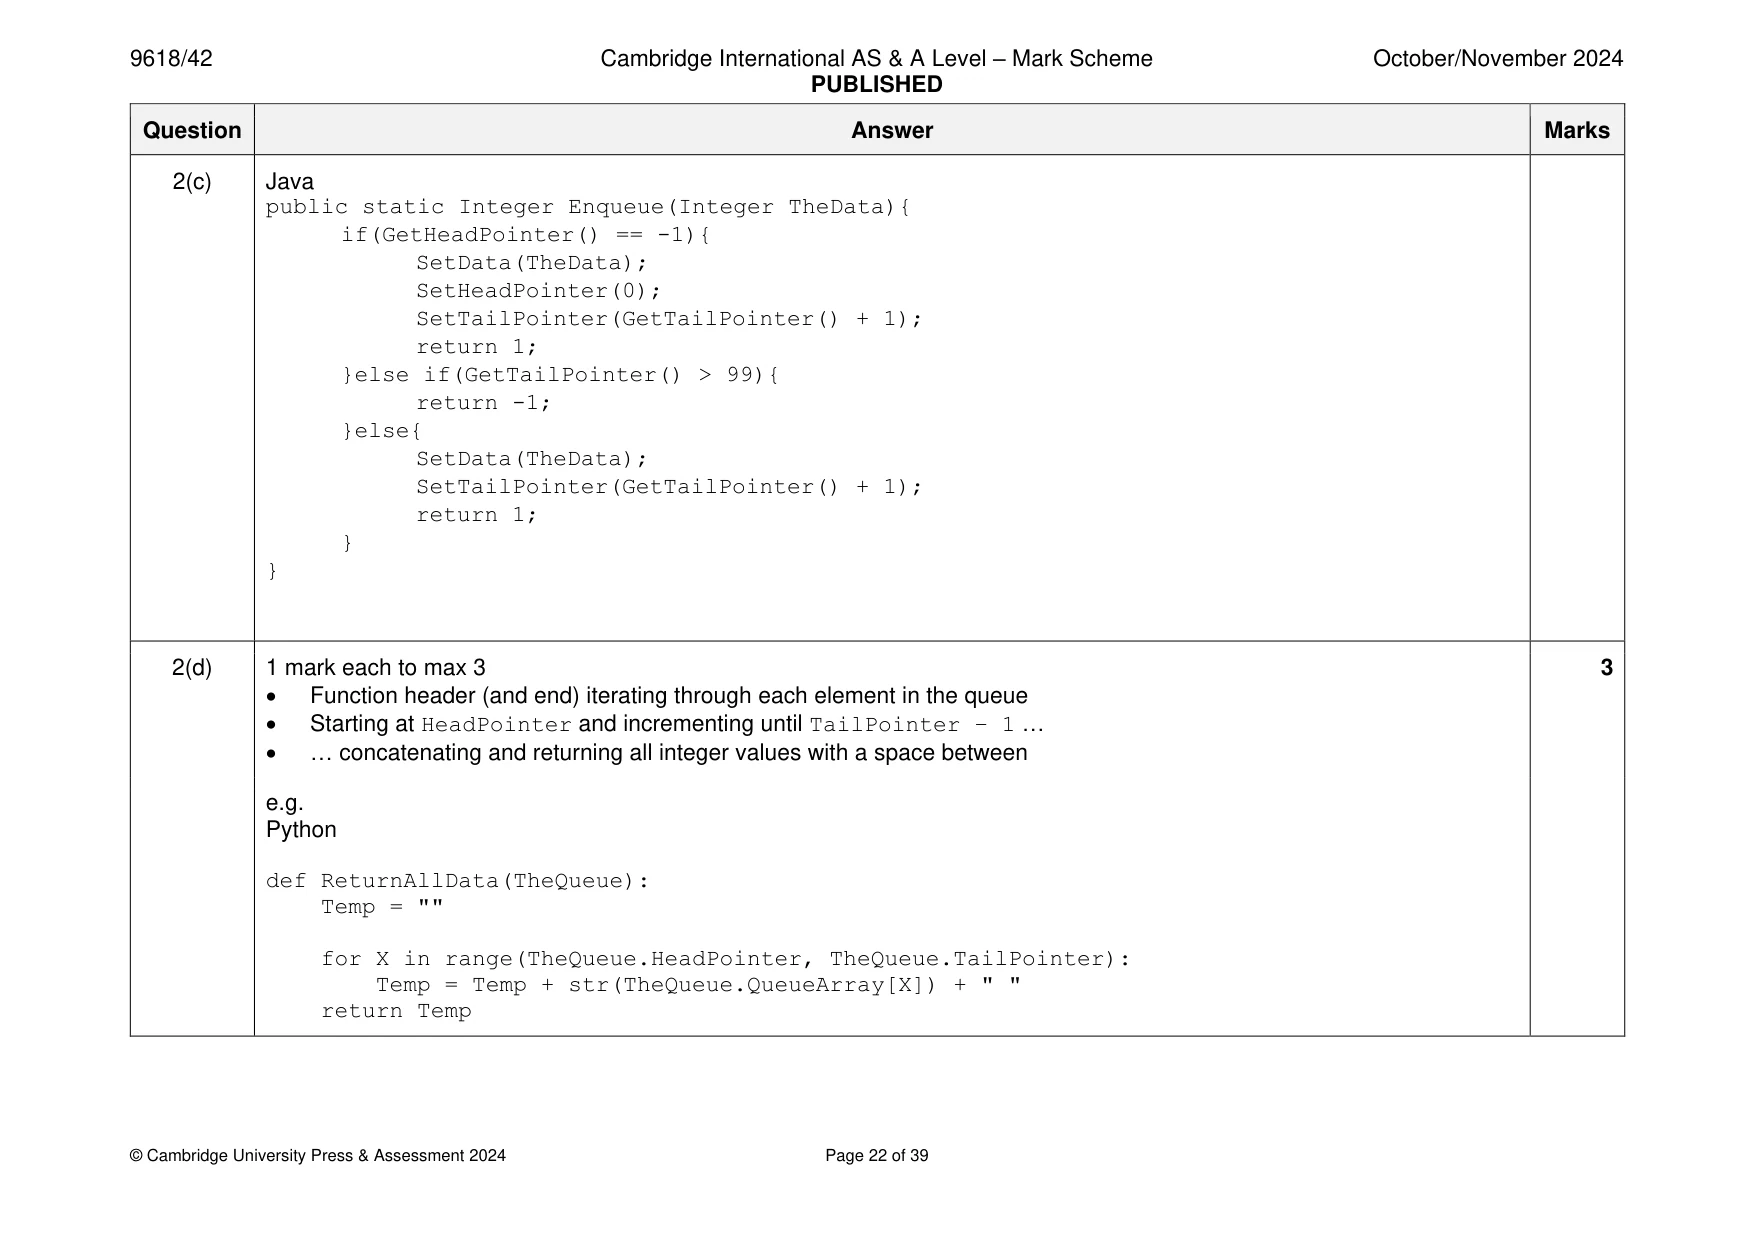1754x1241 pixels.
Task: Click the 'return Temp' line
Action: click(396, 1011)
